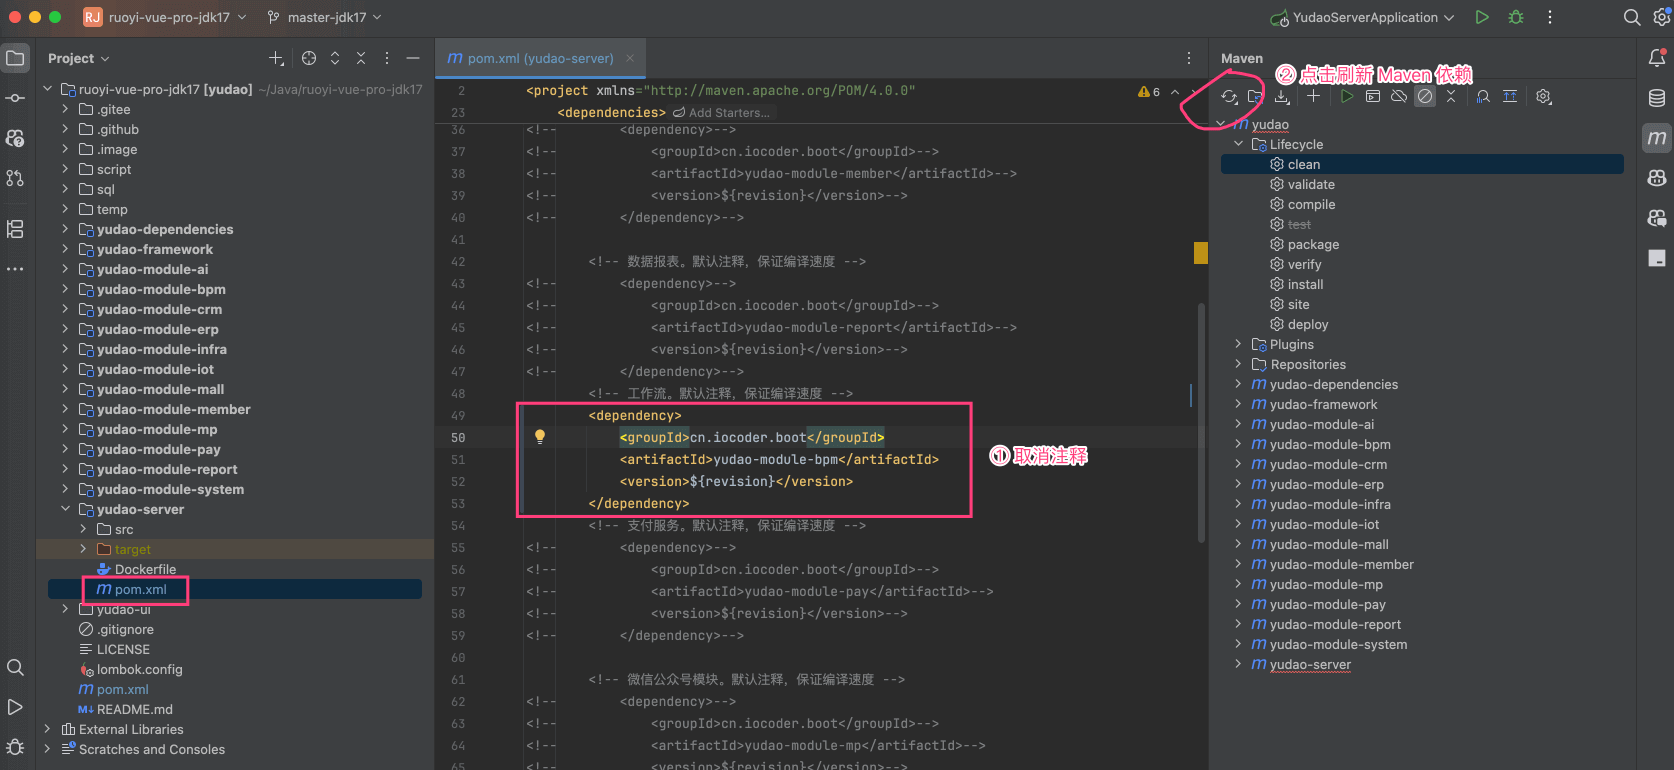
Task: Open the Commit tool window in the left sidebar
Action: click(x=15, y=98)
